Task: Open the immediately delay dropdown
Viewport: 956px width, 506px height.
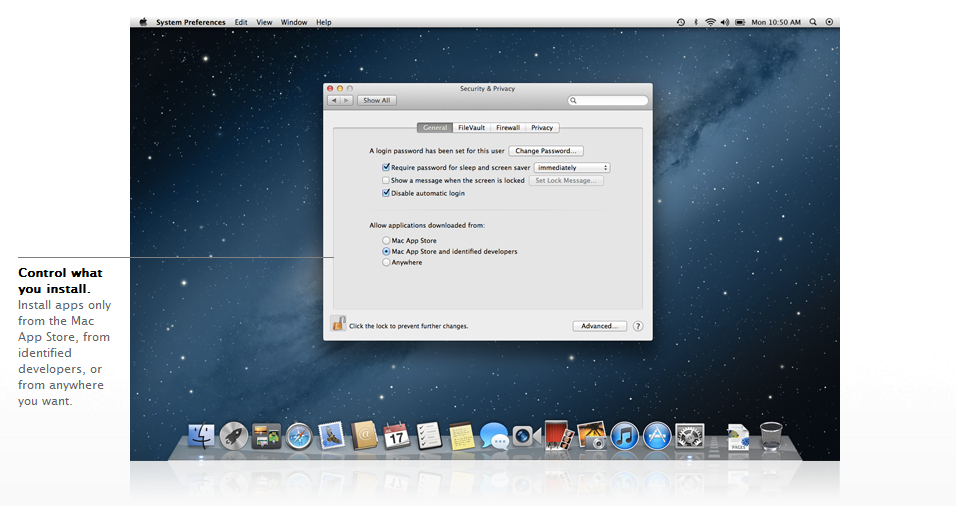Action: 572,168
